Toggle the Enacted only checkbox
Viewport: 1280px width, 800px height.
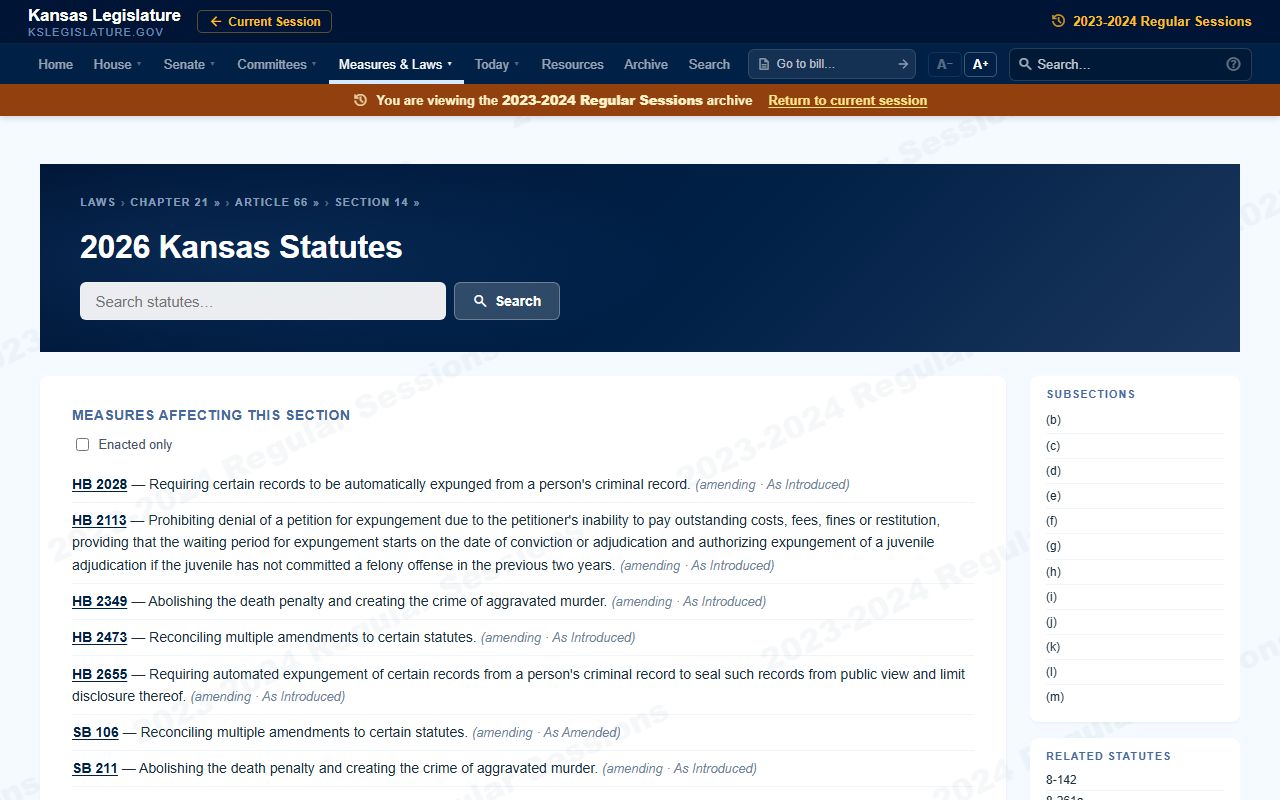point(83,445)
